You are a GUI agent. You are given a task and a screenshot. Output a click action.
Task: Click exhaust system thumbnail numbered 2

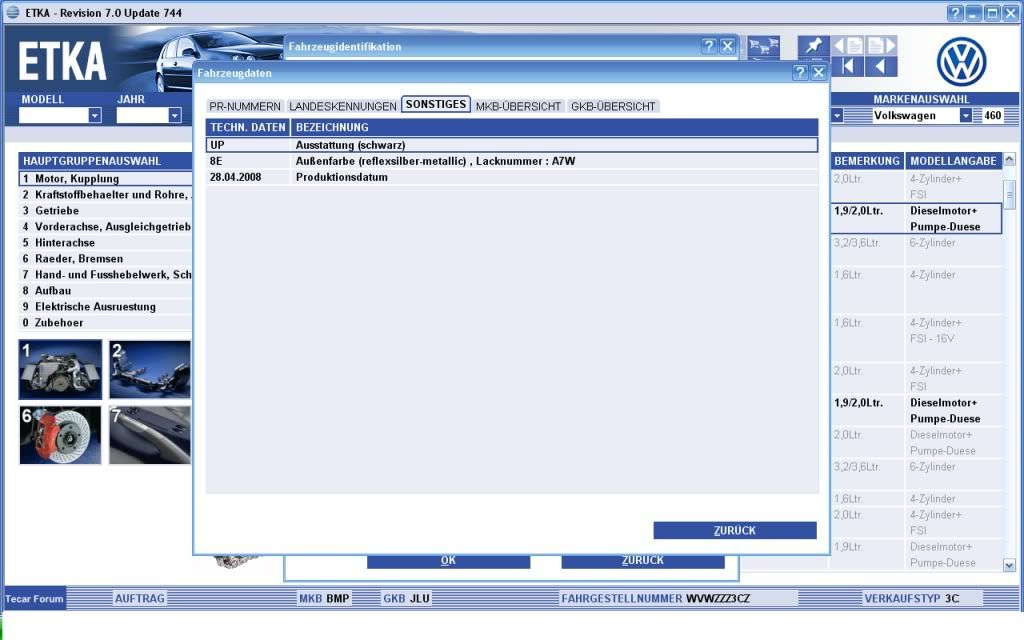[x=150, y=370]
